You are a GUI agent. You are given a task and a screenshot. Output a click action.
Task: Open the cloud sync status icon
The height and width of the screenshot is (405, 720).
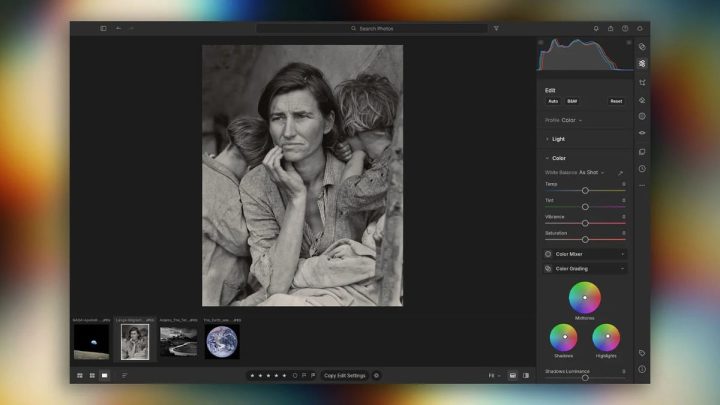(x=640, y=28)
